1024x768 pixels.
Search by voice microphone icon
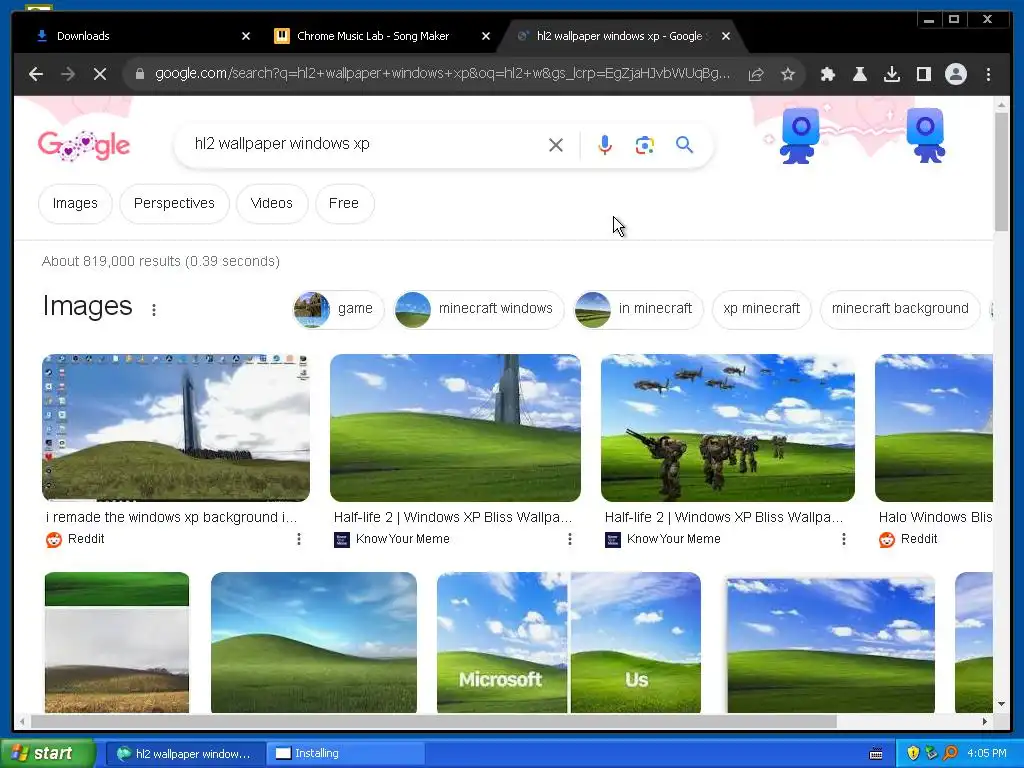[x=605, y=145]
